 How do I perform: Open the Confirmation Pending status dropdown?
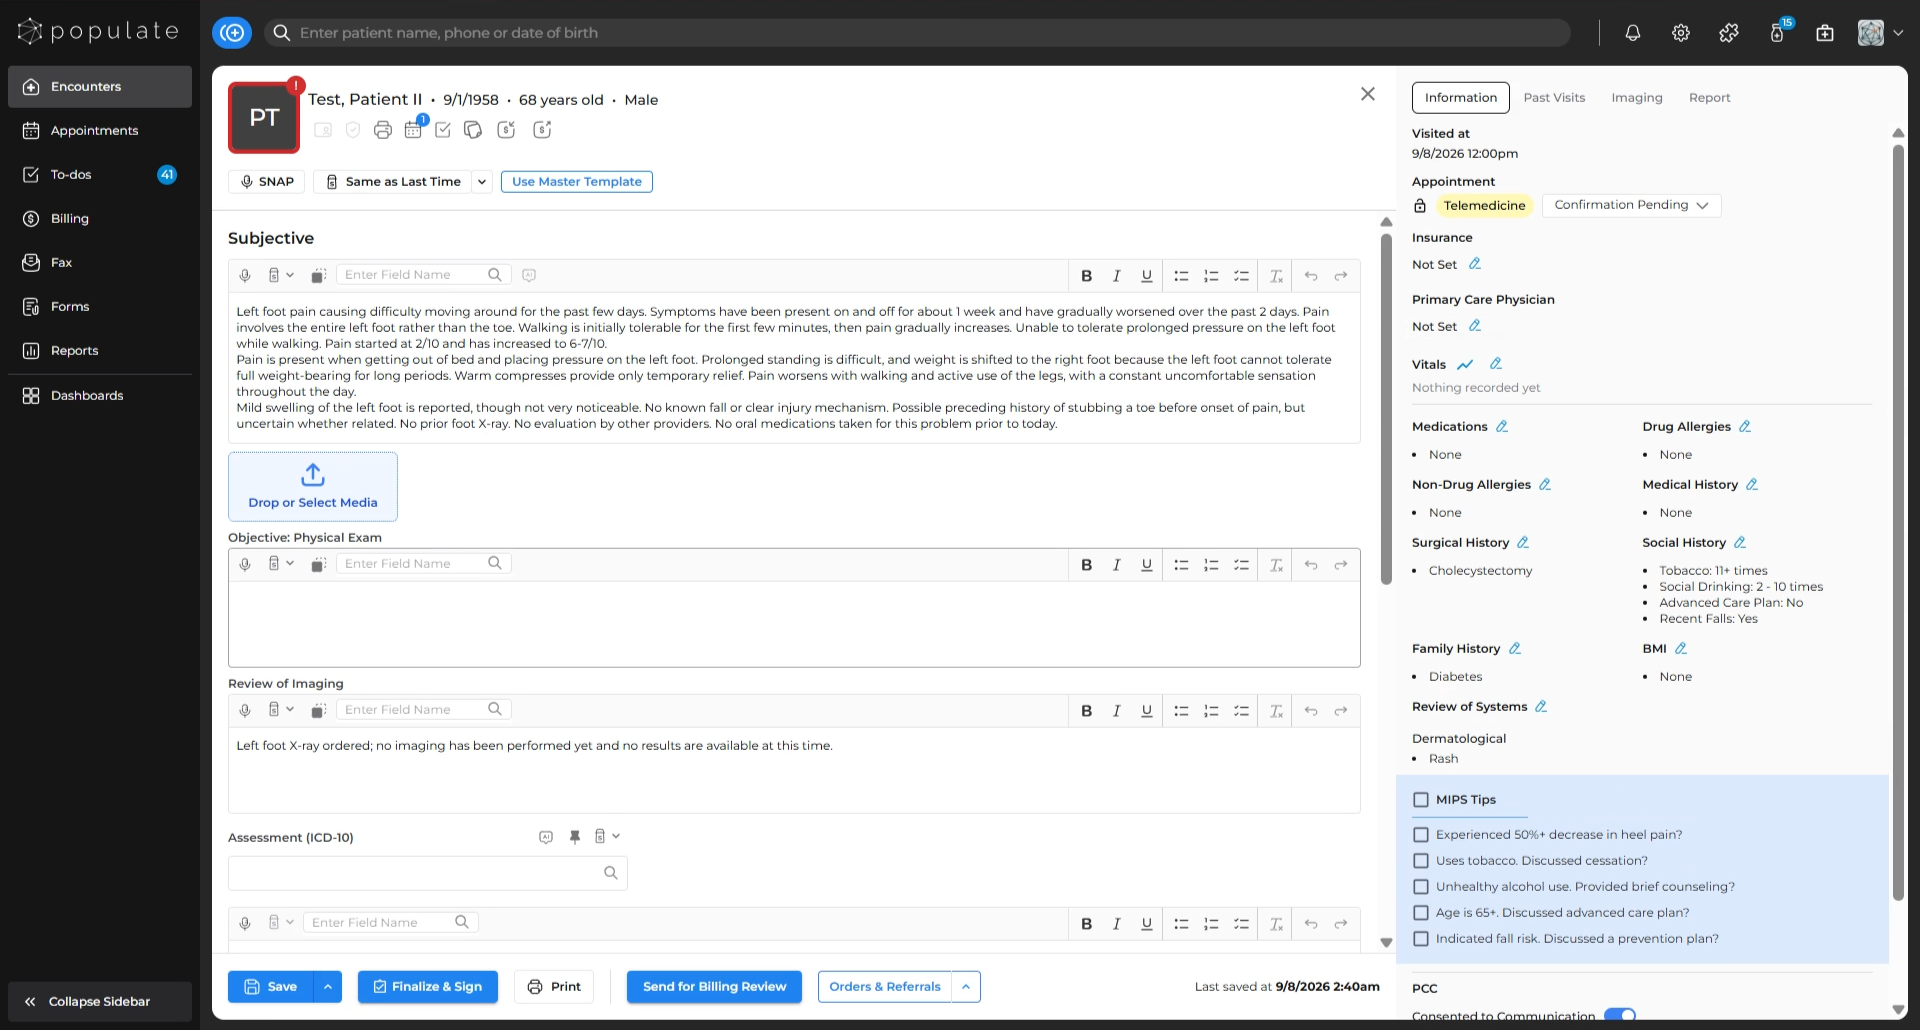pyautogui.click(x=1632, y=205)
